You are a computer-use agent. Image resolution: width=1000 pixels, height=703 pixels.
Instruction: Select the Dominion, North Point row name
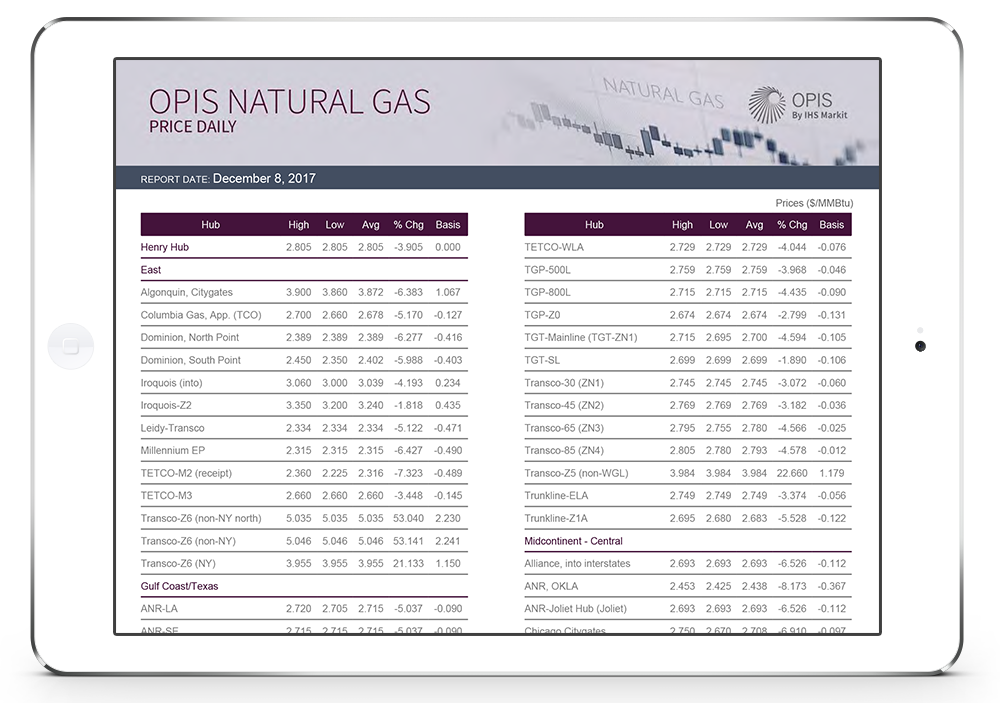click(x=189, y=337)
